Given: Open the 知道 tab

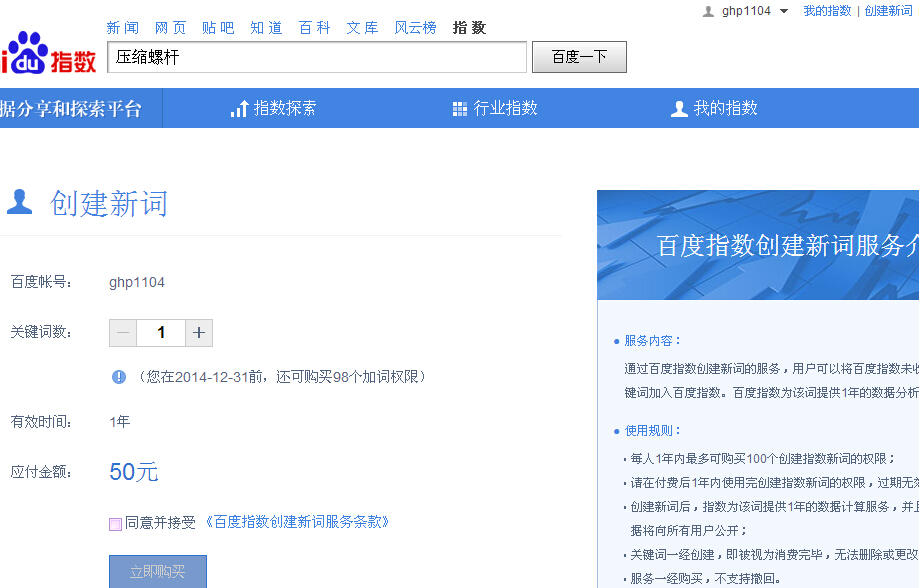Looking at the screenshot, I should pyautogui.click(x=267, y=28).
